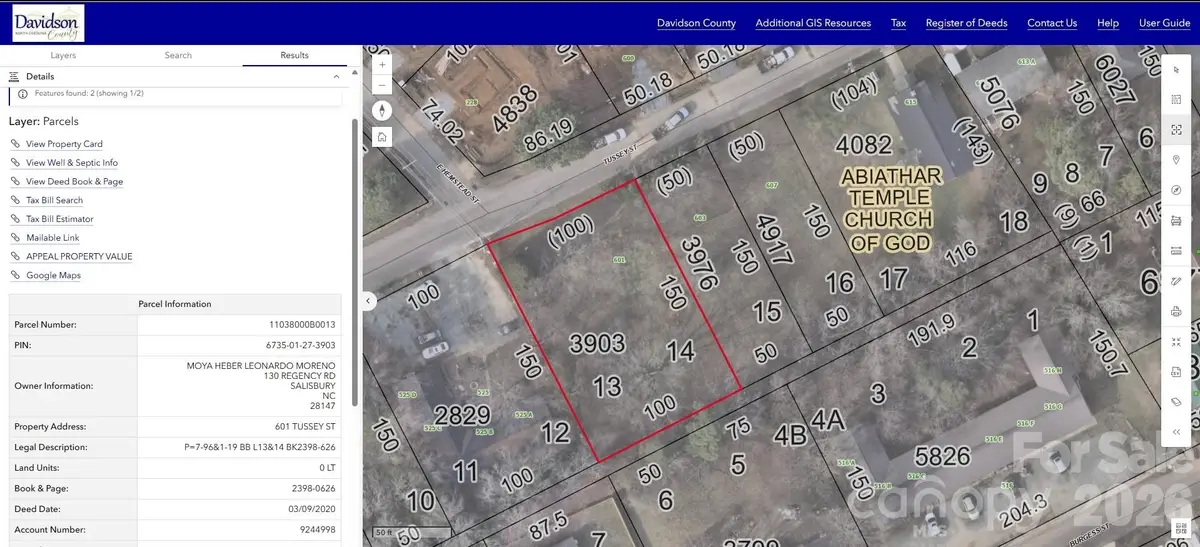Click the Land Units value 0 LT
Viewport: 1200px width, 547px height.
(x=327, y=468)
